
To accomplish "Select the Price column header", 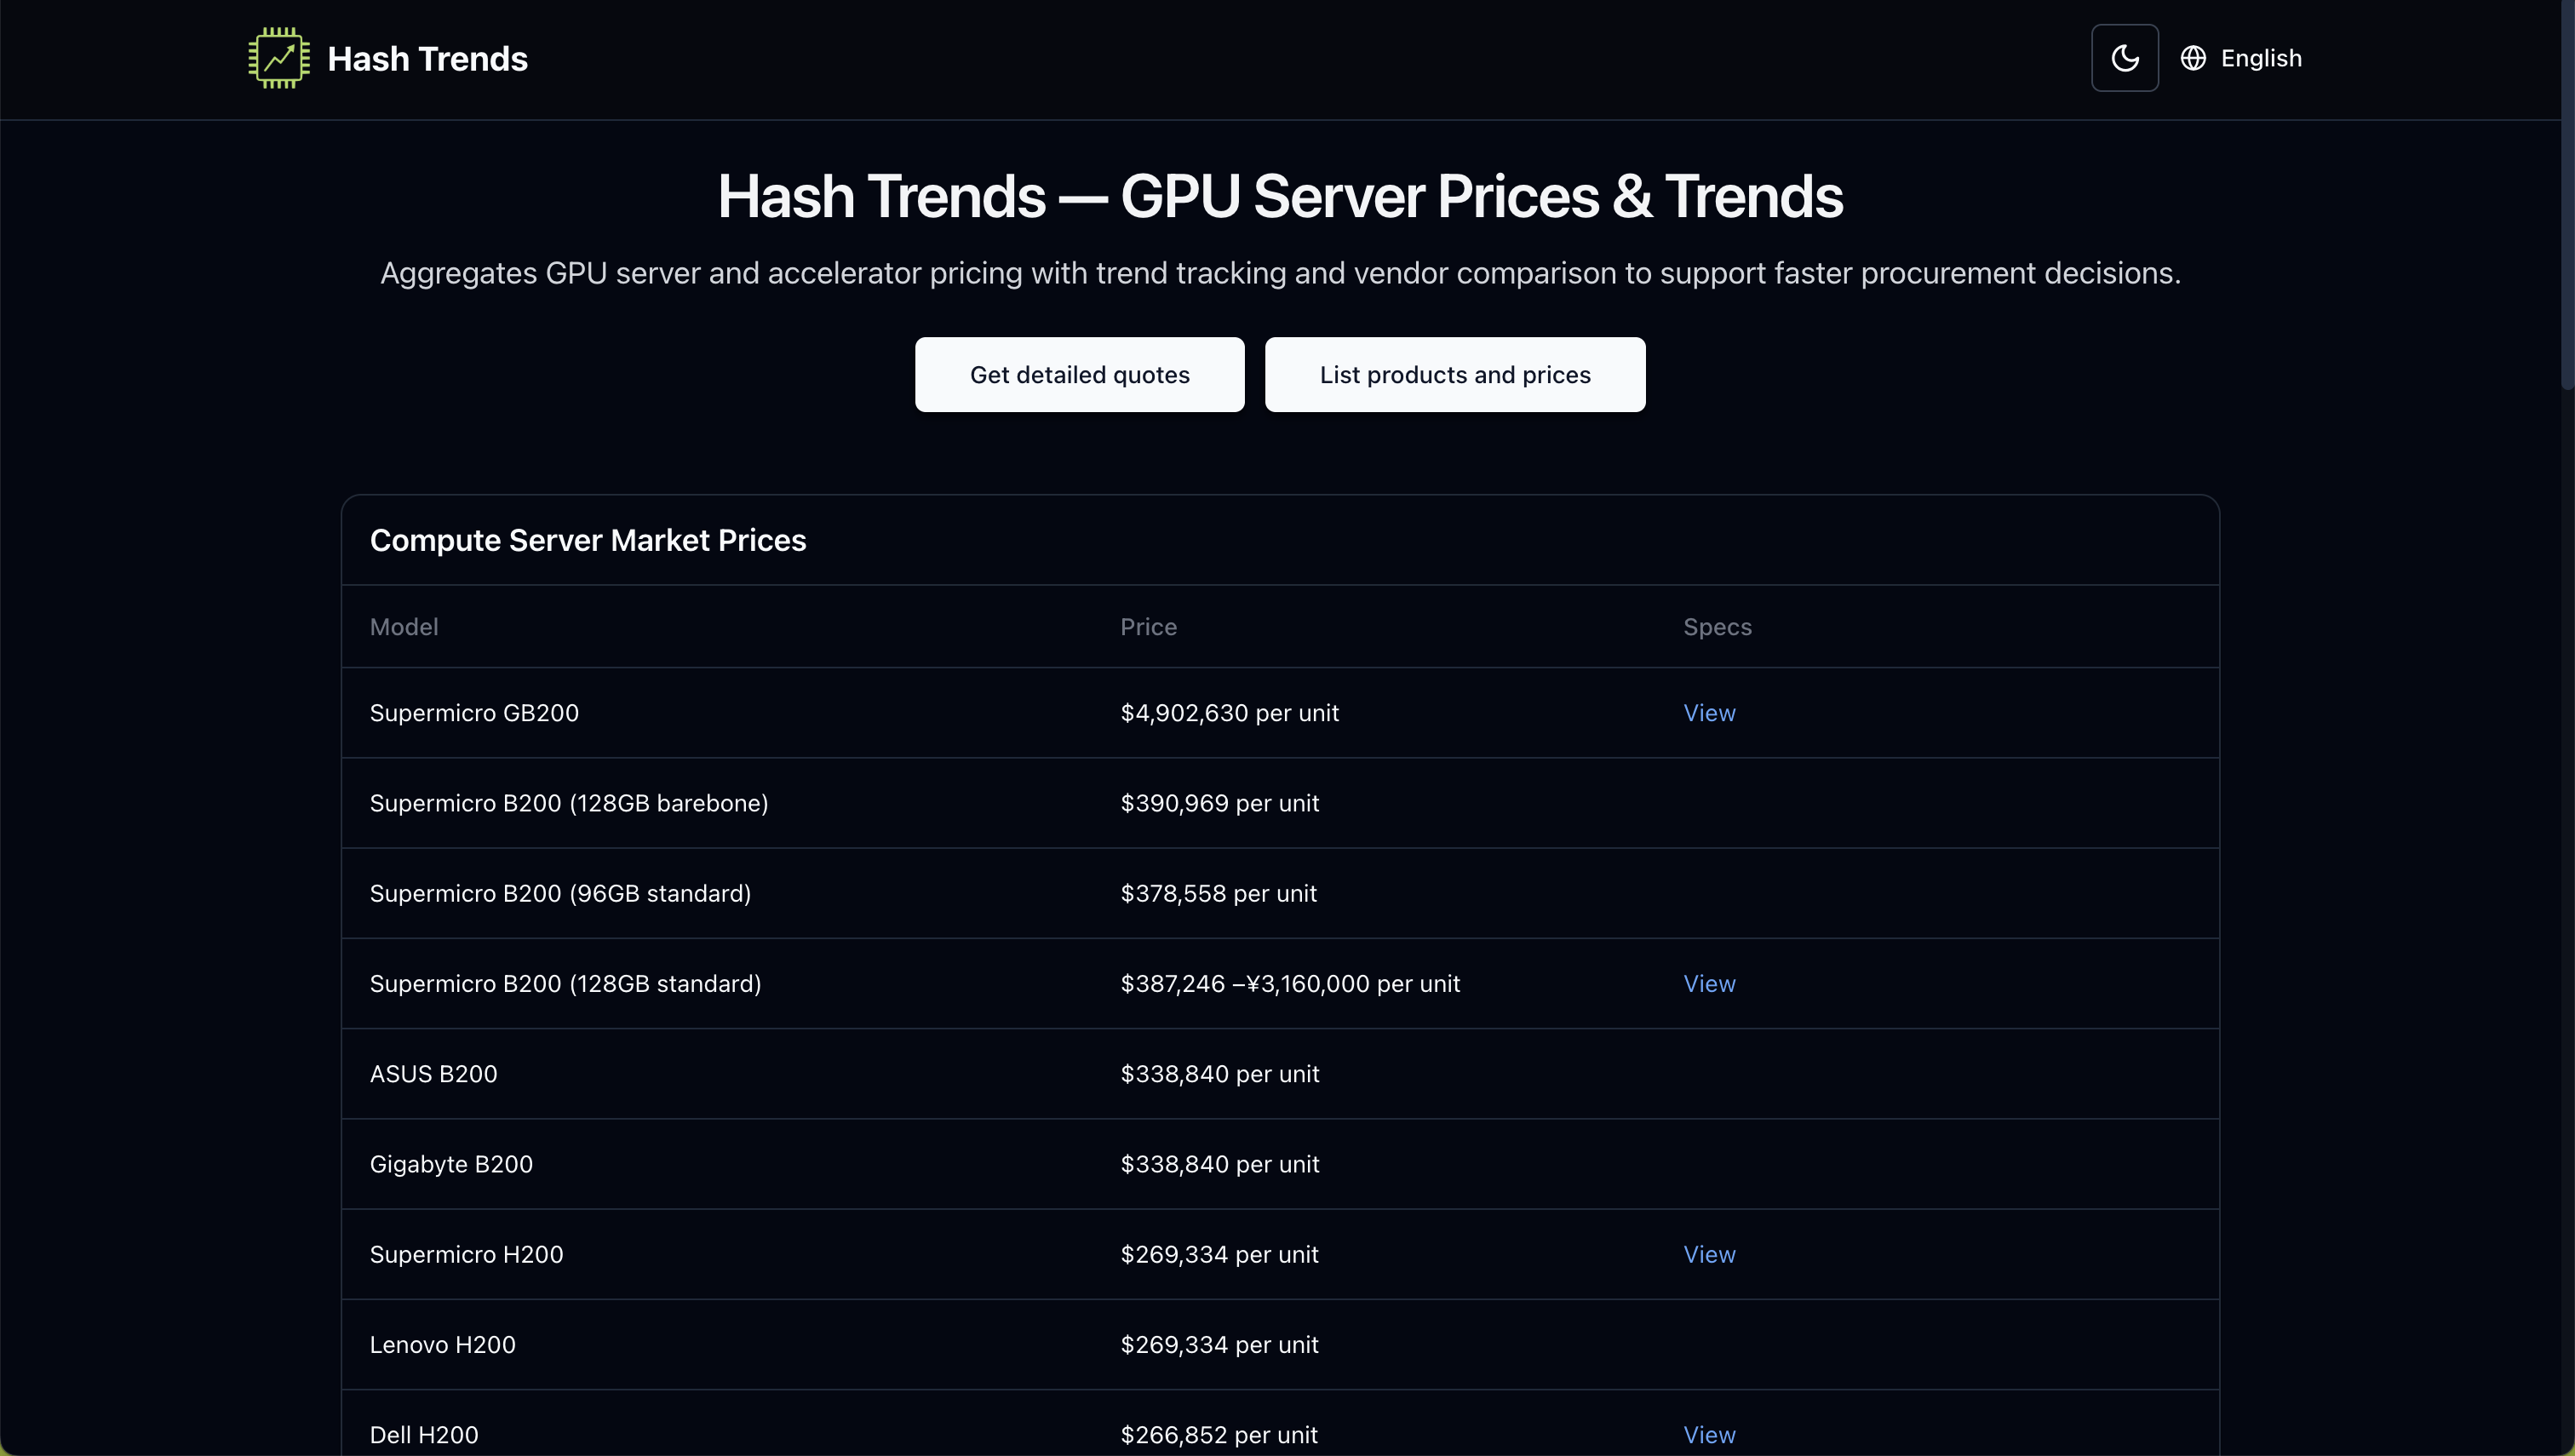I will 1148,626.
